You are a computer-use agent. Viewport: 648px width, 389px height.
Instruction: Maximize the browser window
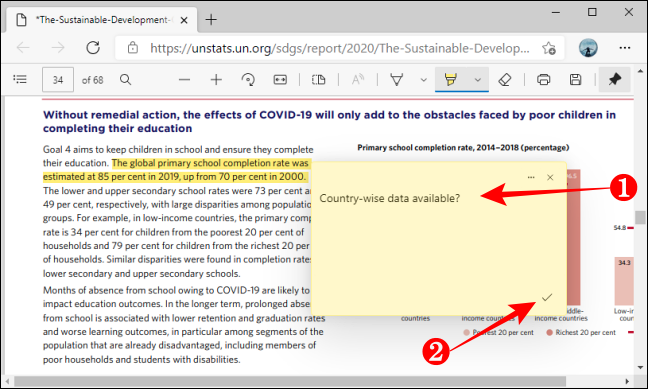(592, 12)
